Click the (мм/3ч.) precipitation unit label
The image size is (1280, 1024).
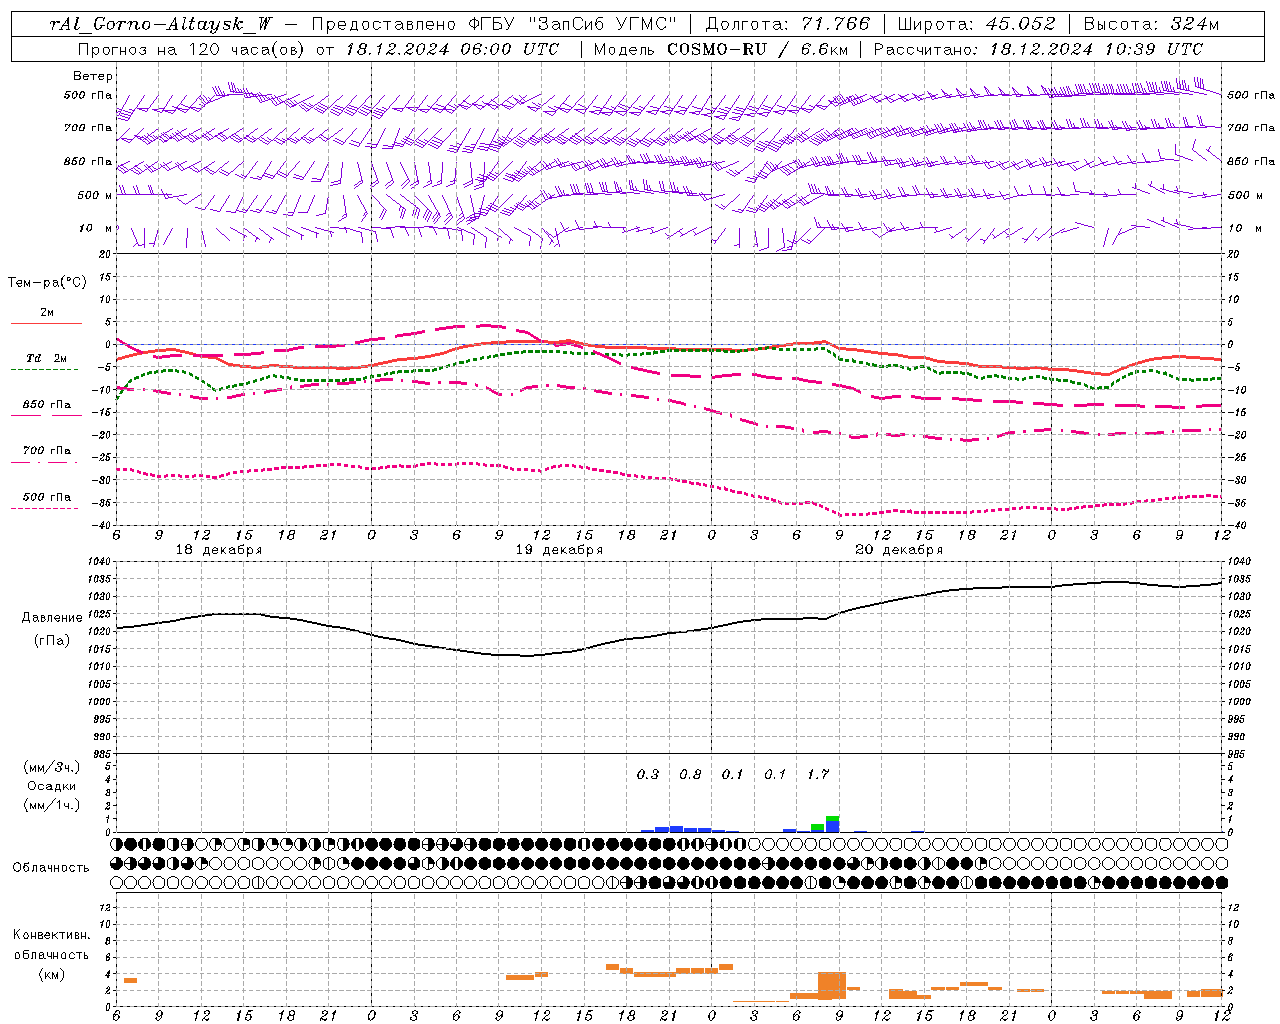point(52,767)
